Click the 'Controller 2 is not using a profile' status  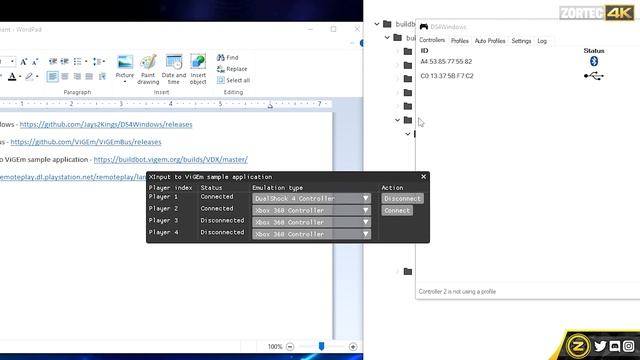point(457,291)
